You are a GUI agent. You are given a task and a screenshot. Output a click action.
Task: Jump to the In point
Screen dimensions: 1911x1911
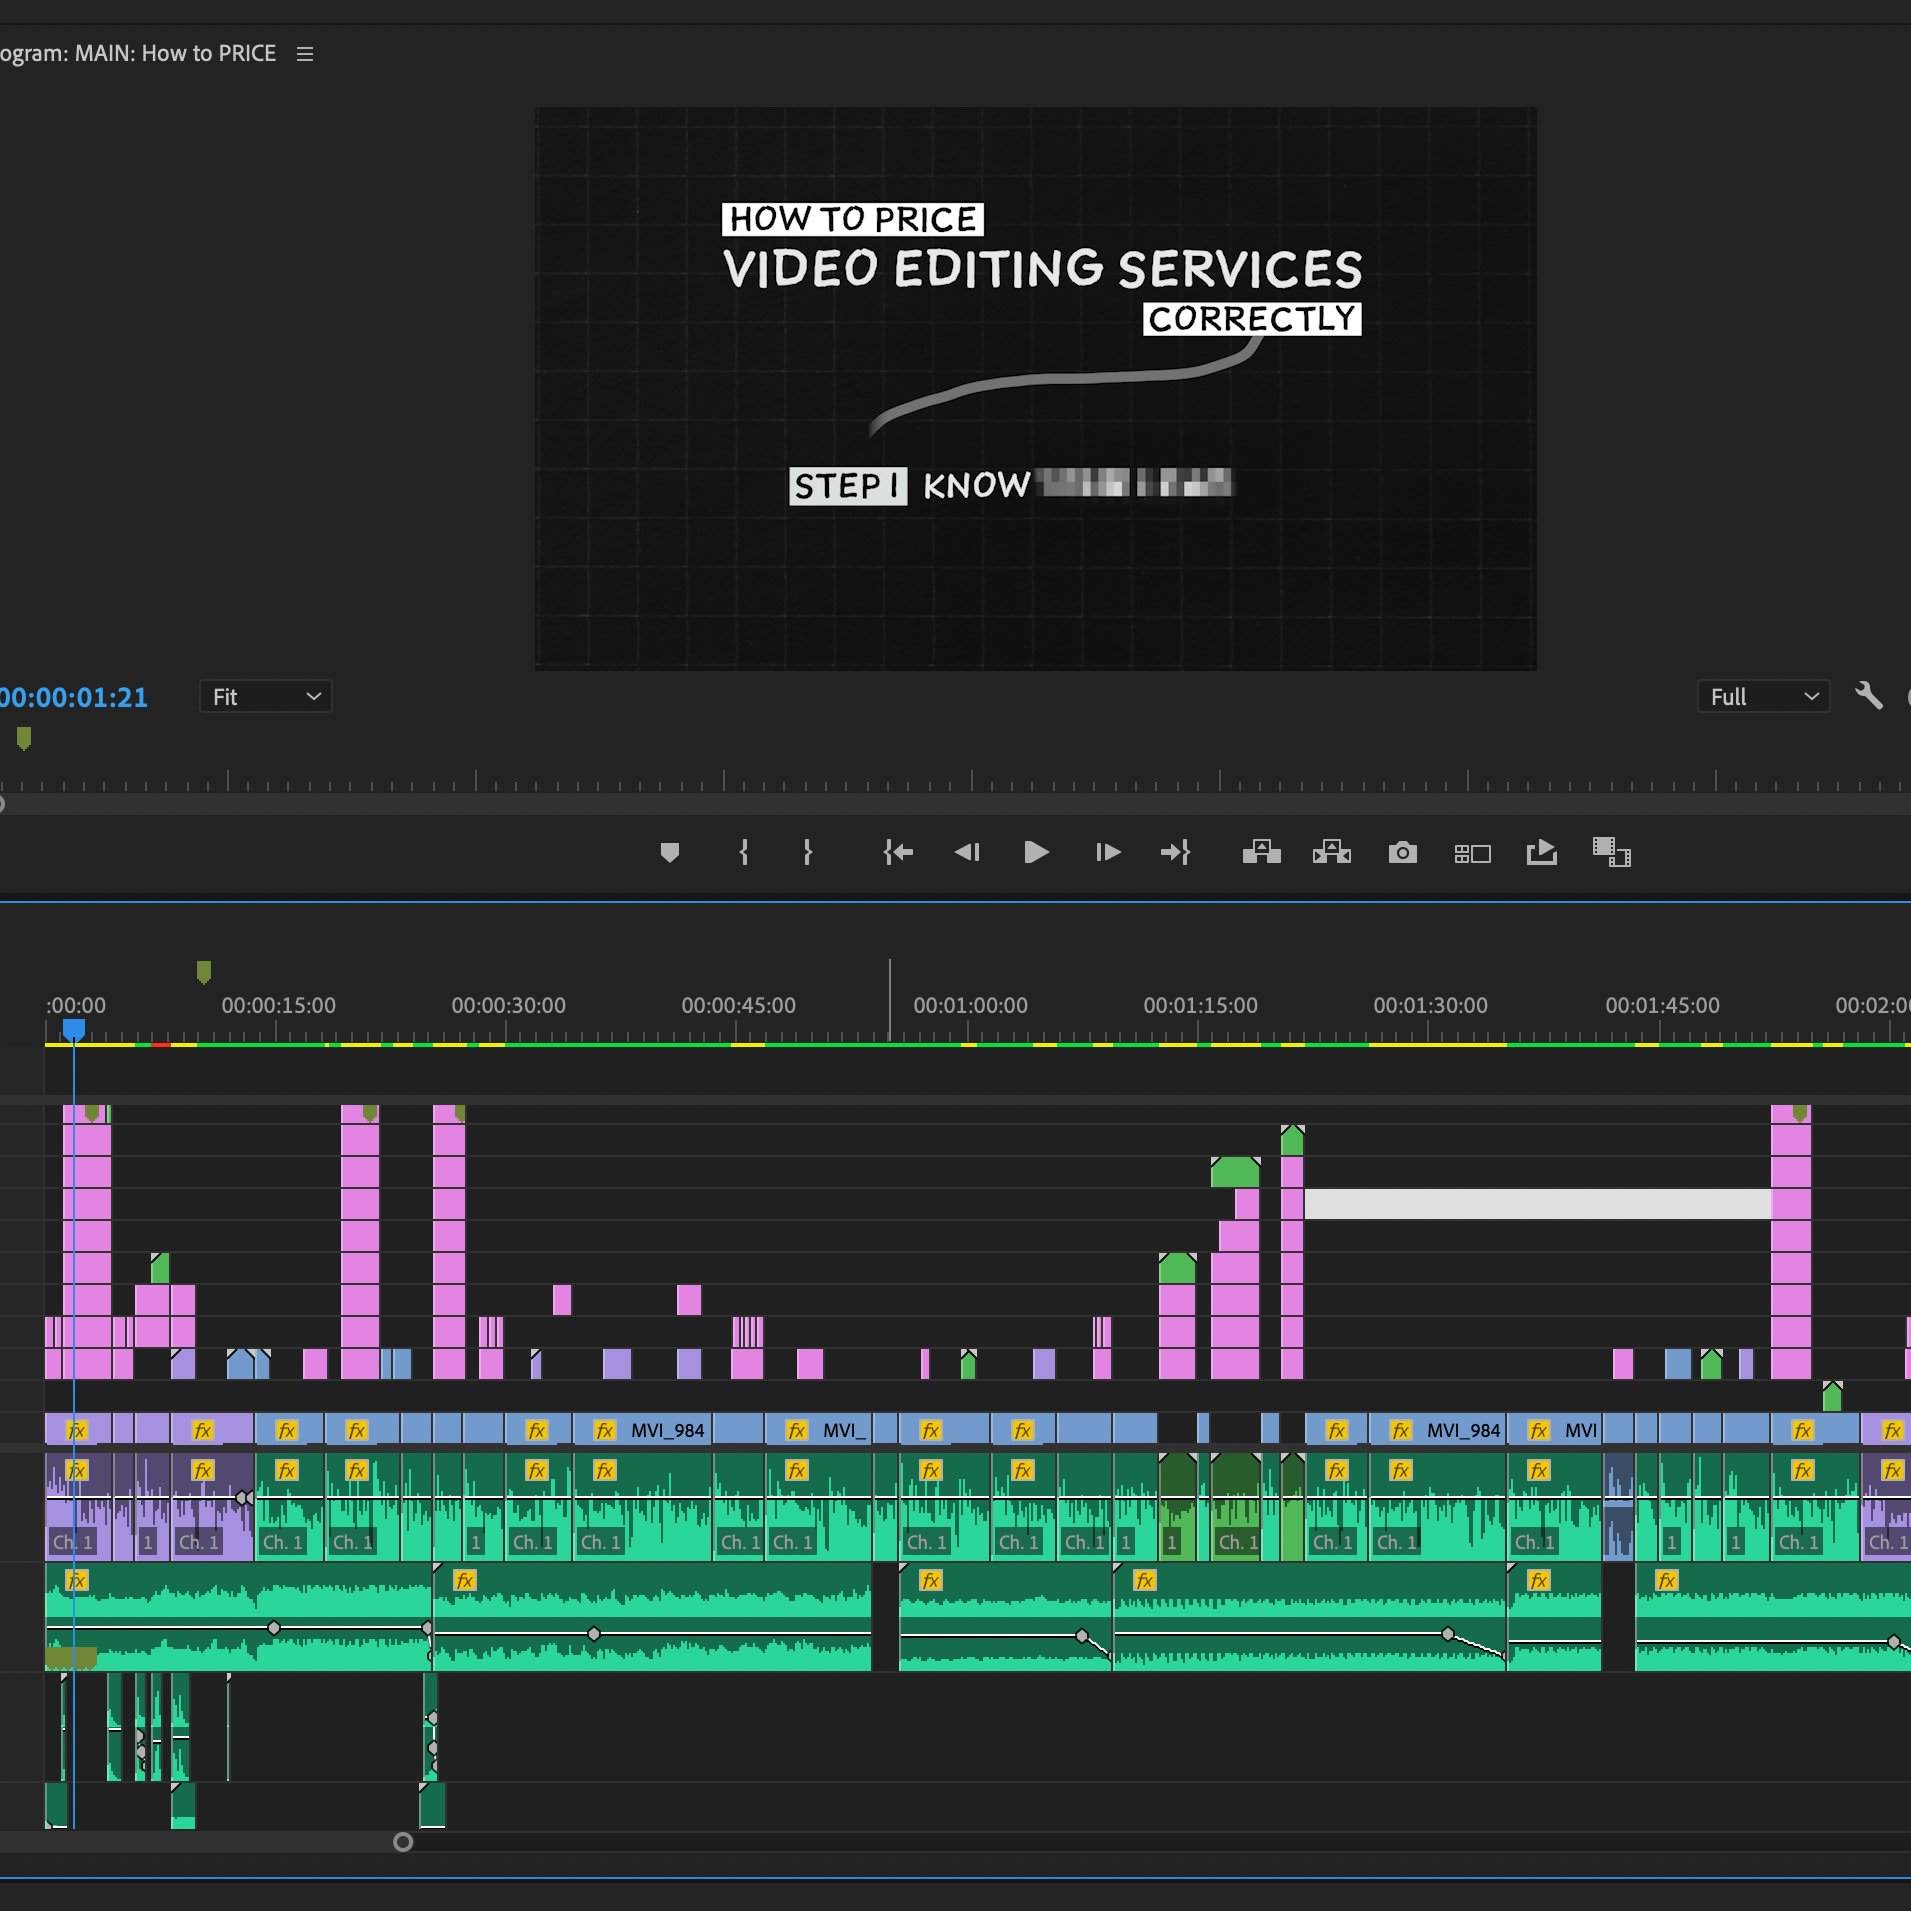tap(898, 852)
